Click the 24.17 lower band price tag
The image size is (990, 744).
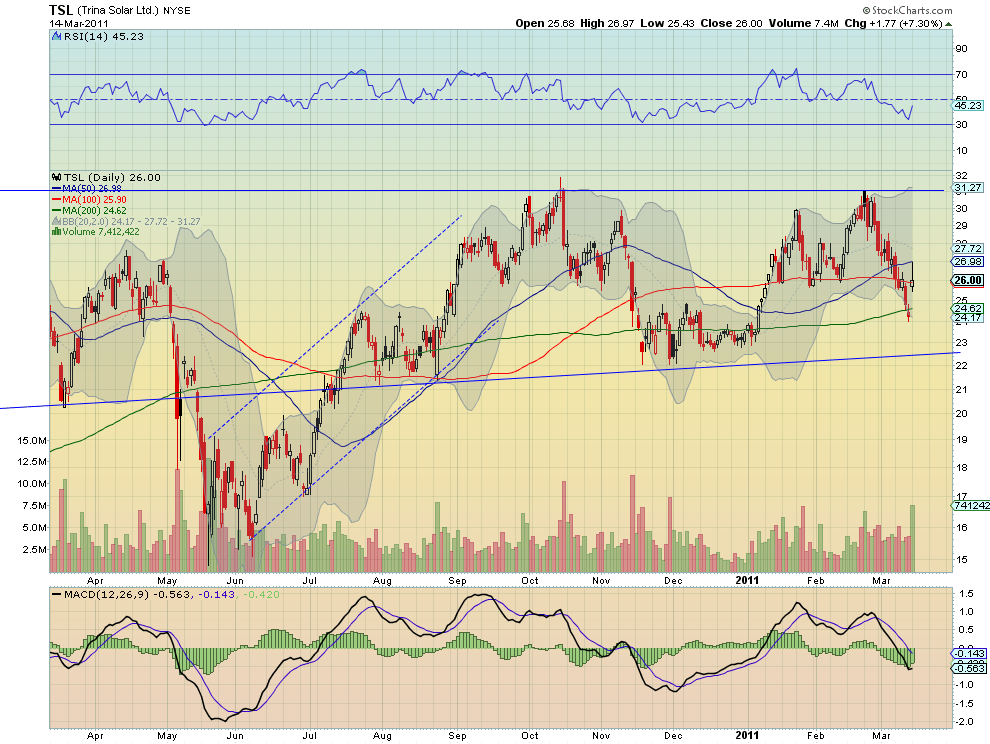click(967, 318)
